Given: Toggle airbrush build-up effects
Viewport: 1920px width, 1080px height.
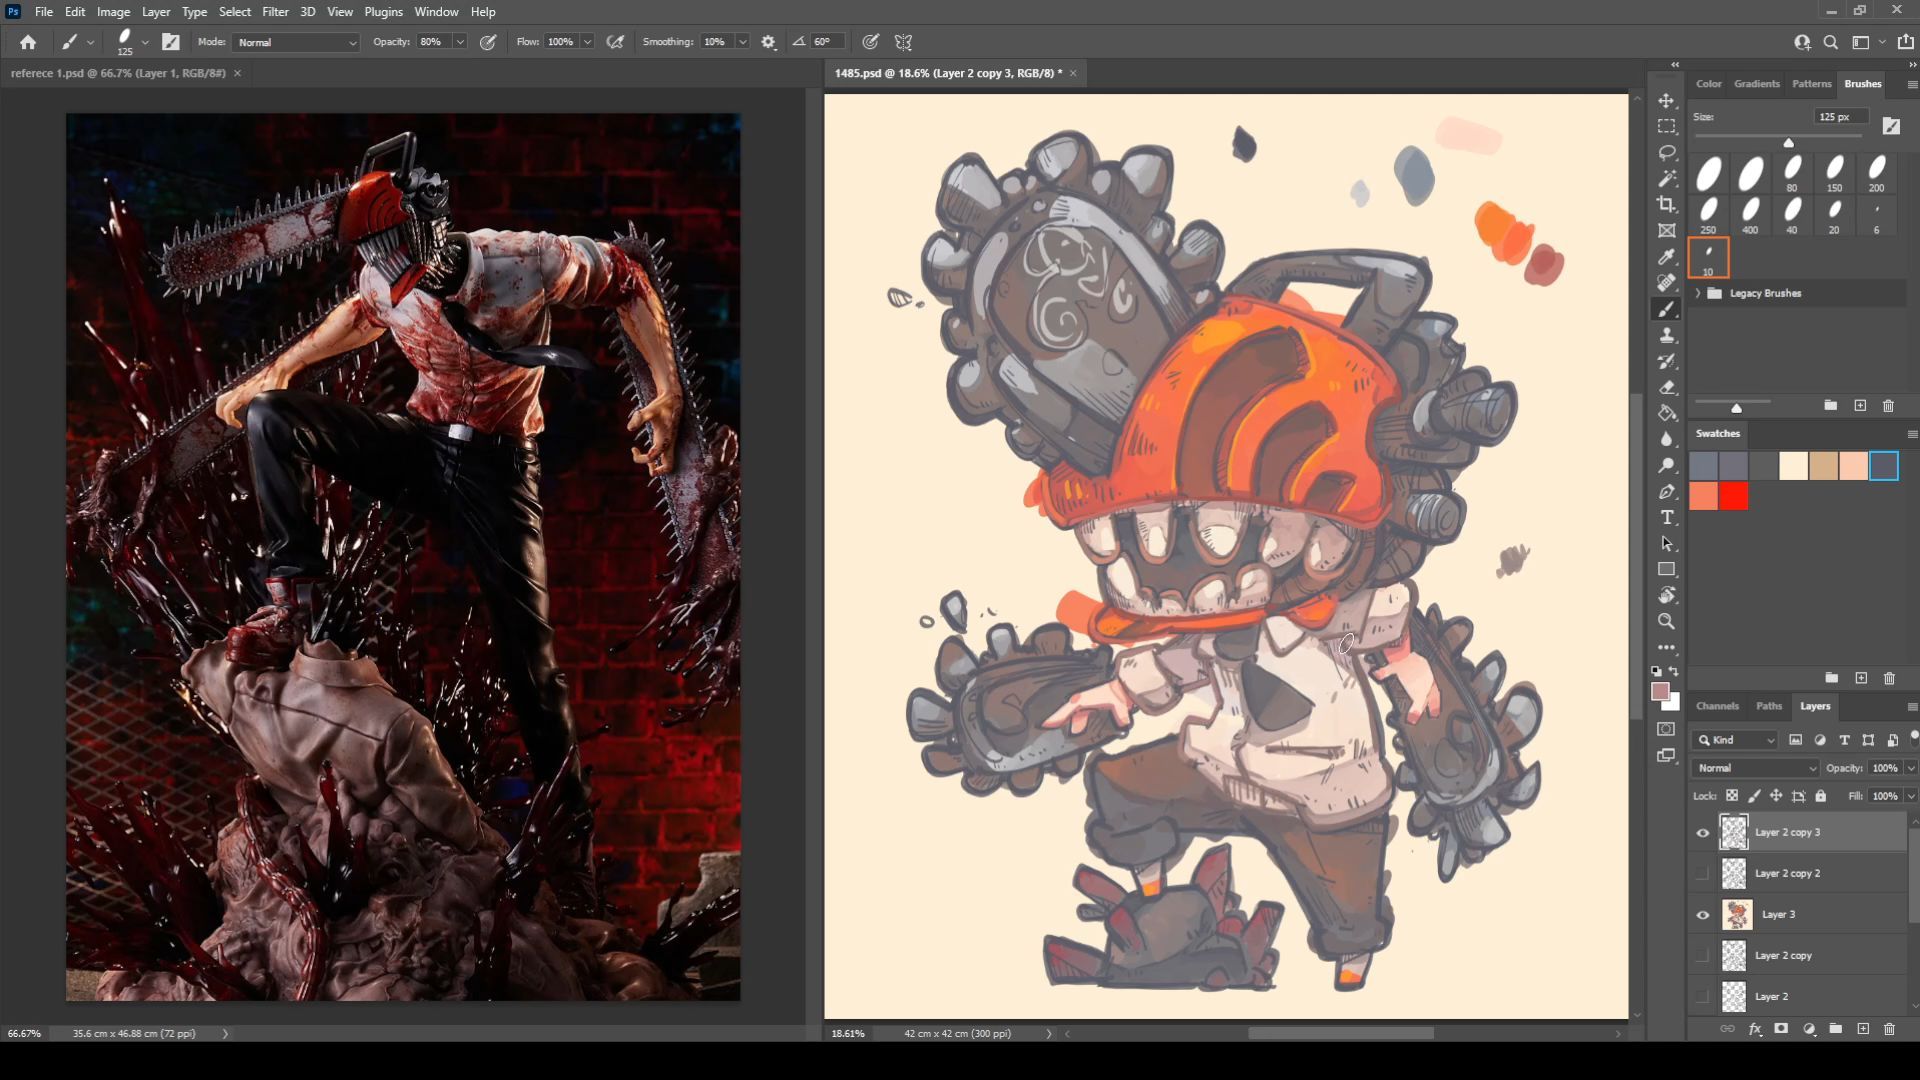Looking at the screenshot, I should tap(616, 42).
